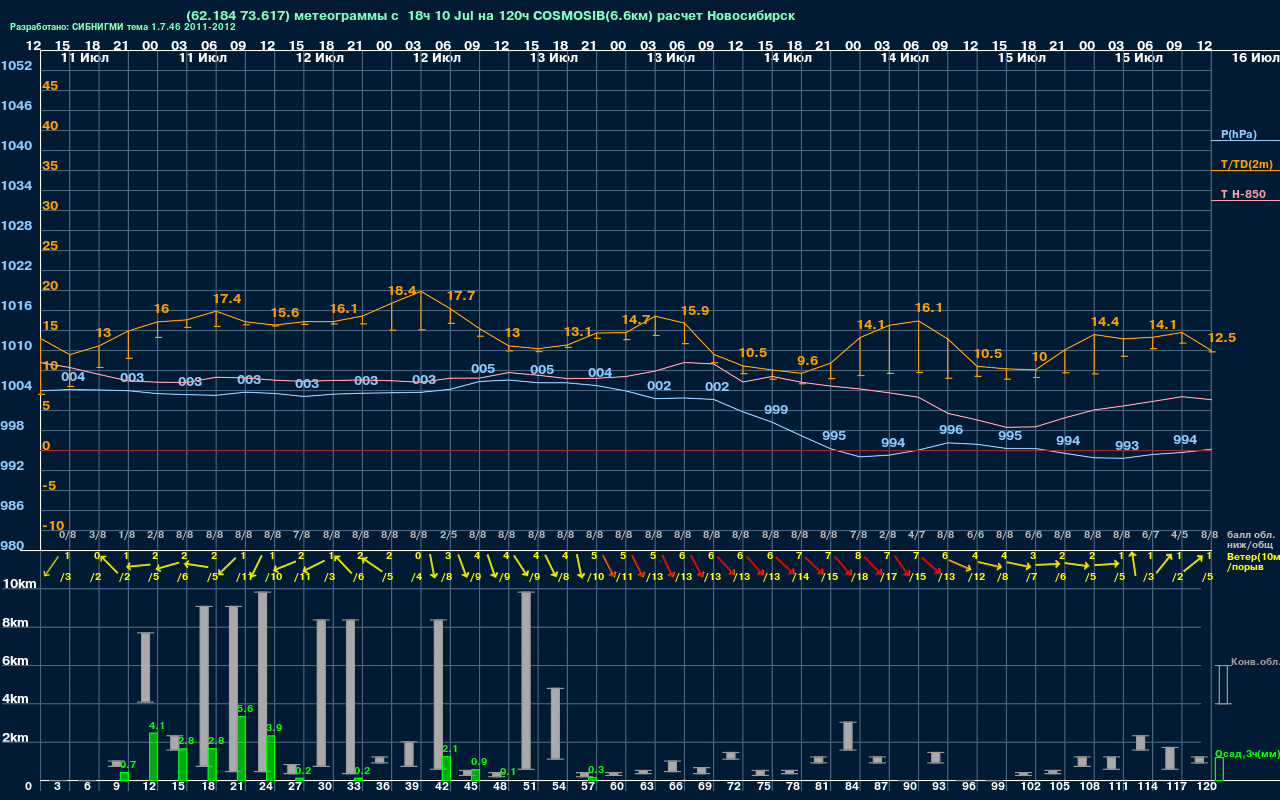Click the red wind arrow with gust /17
The width and height of the screenshot is (1280, 800).
pos(875,568)
